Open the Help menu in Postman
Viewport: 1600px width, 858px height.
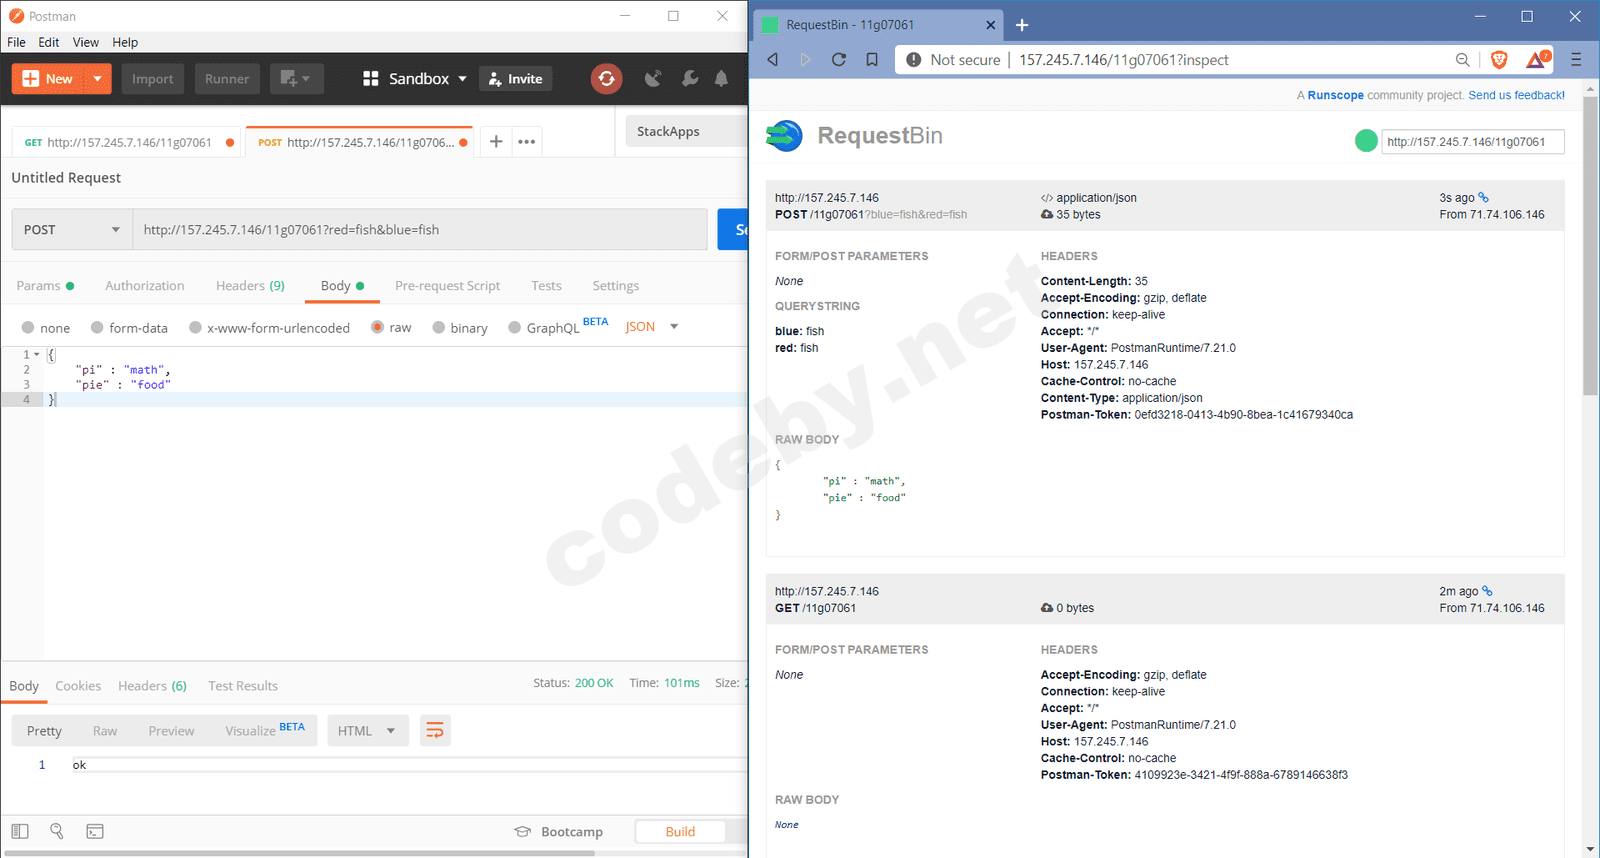(125, 42)
